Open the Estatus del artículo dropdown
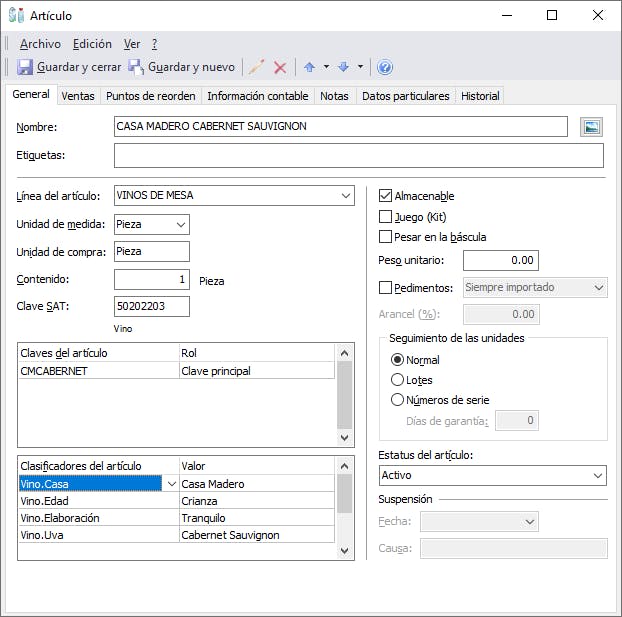Viewport: 622px width, 617px height. coord(597,475)
